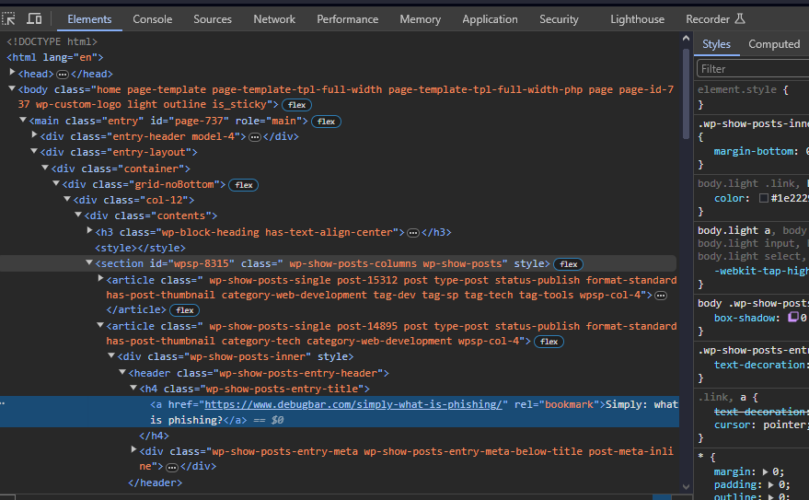
Task: Click the Recorder flask icon
Action: pos(740,19)
